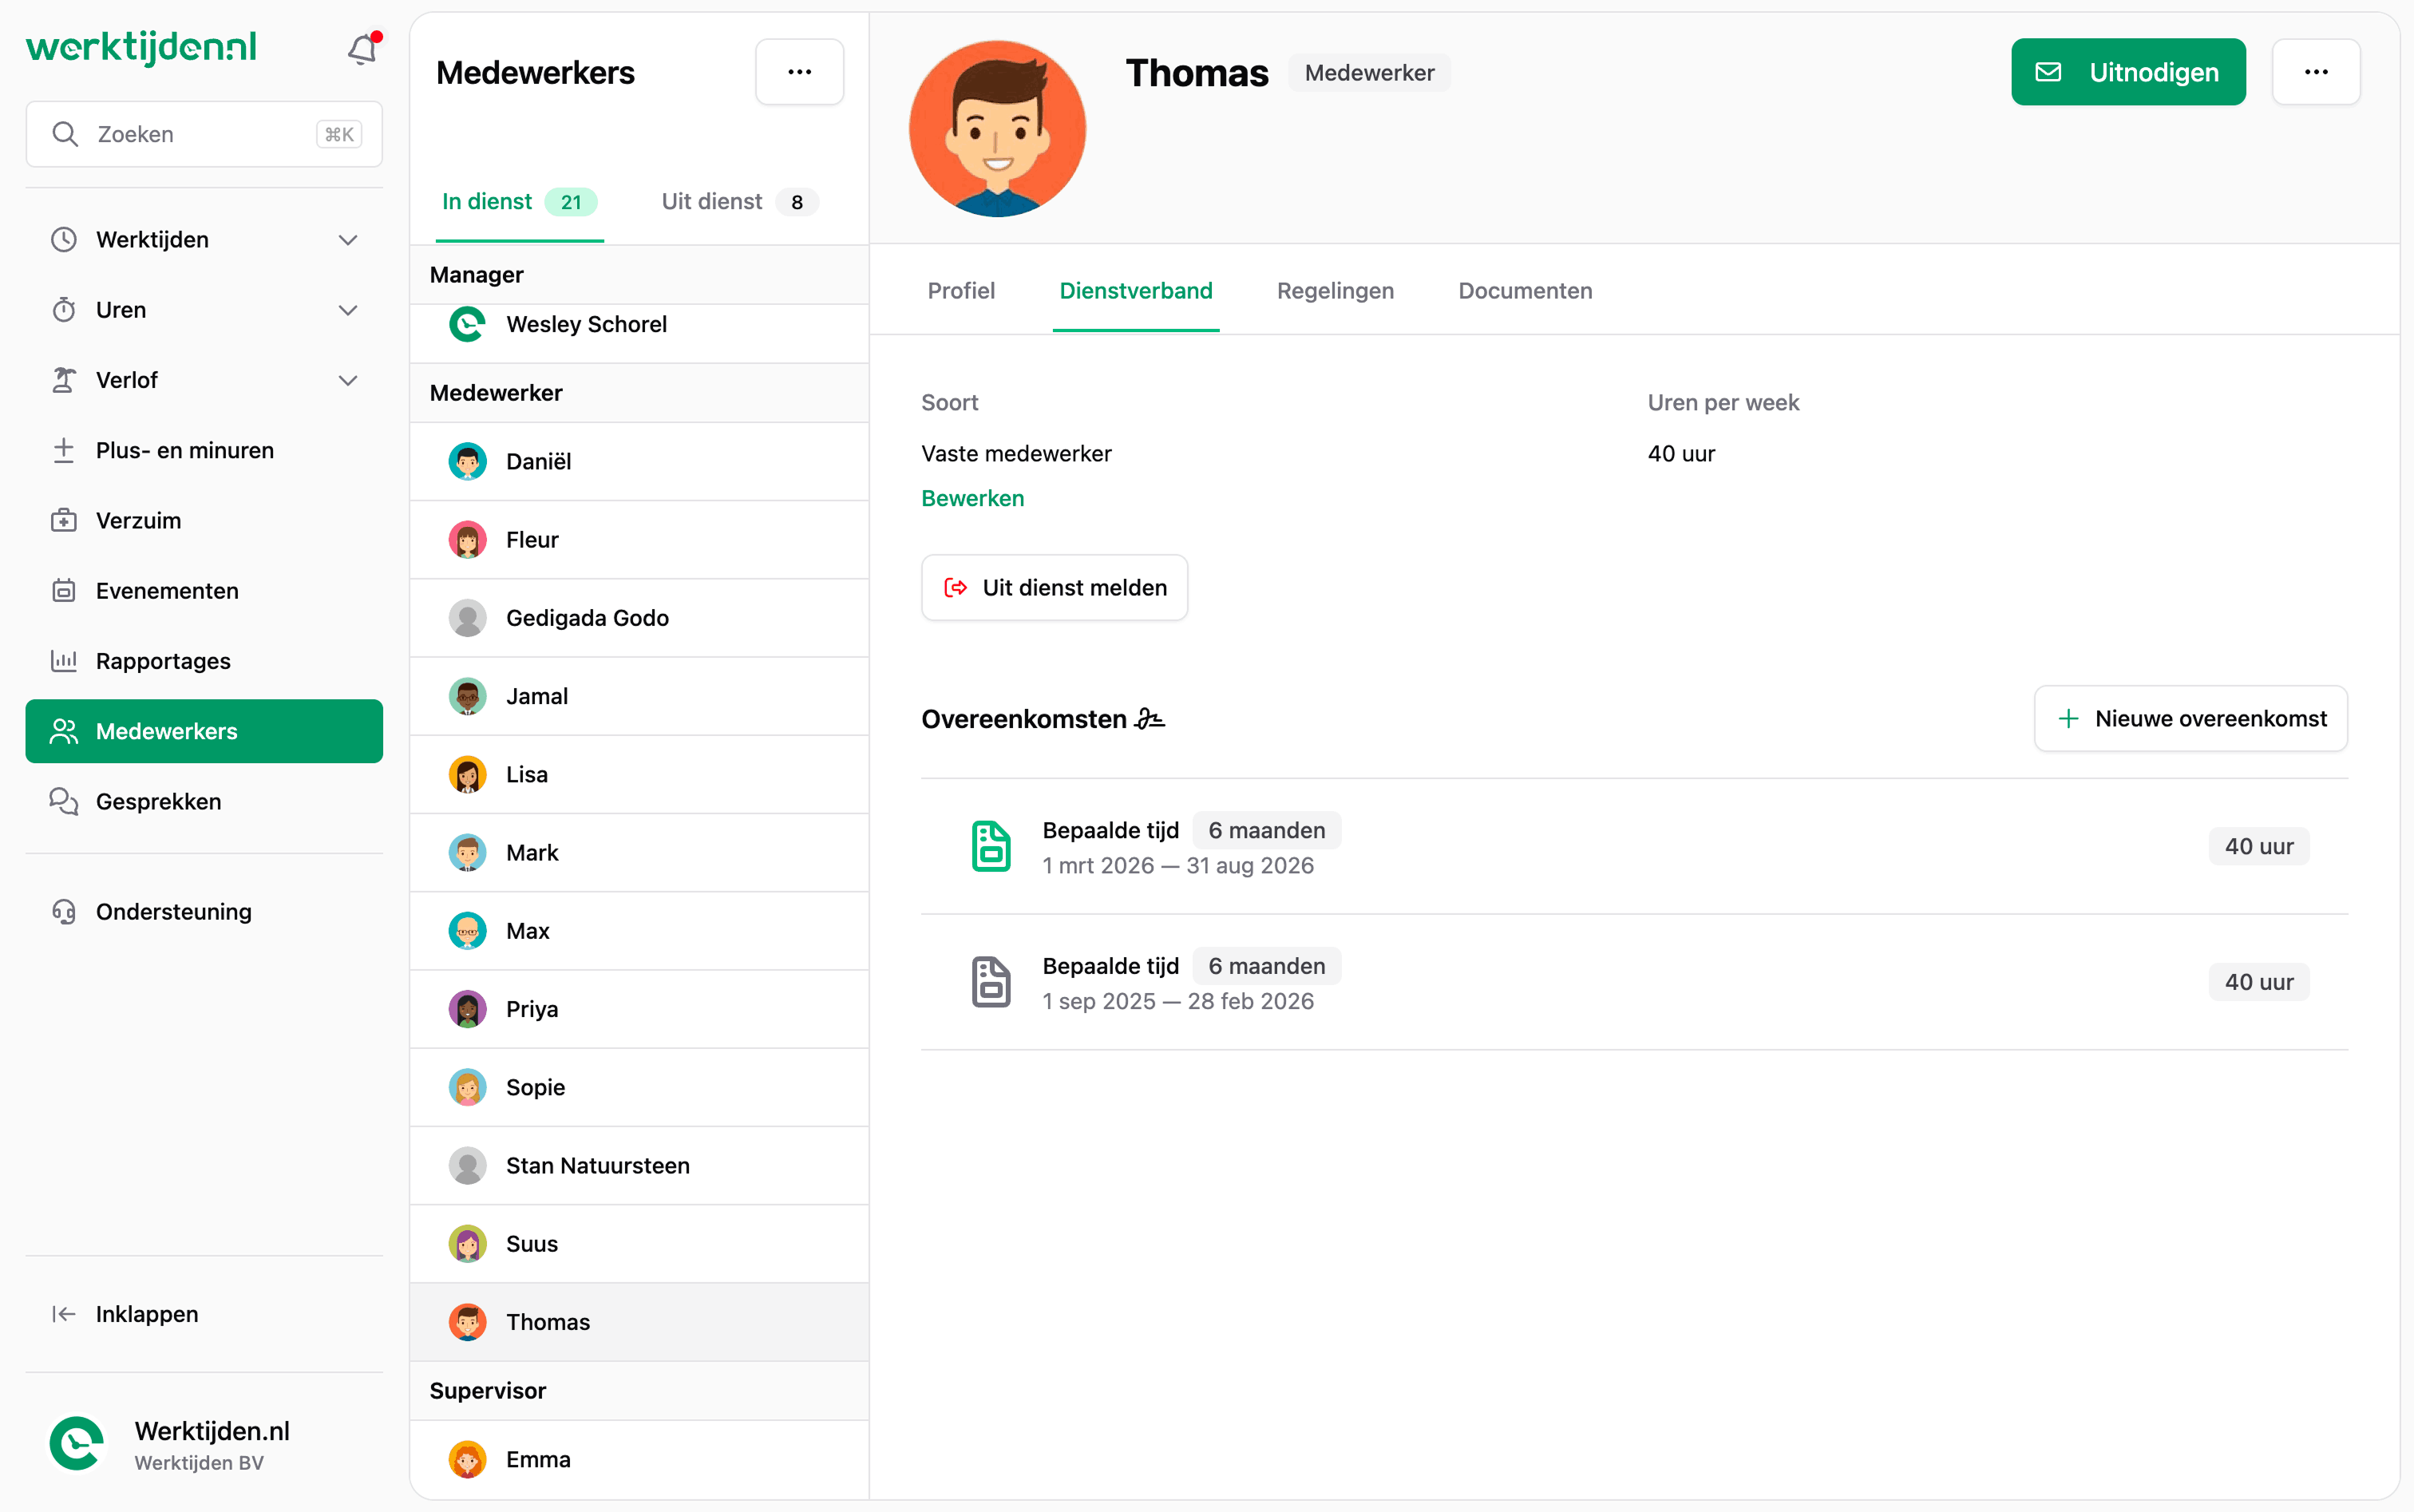Viewport: 2414px width, 1512px height.
Task: Open the Regelingen tab
Action: pyautogui.click(x=1335, y=291)
